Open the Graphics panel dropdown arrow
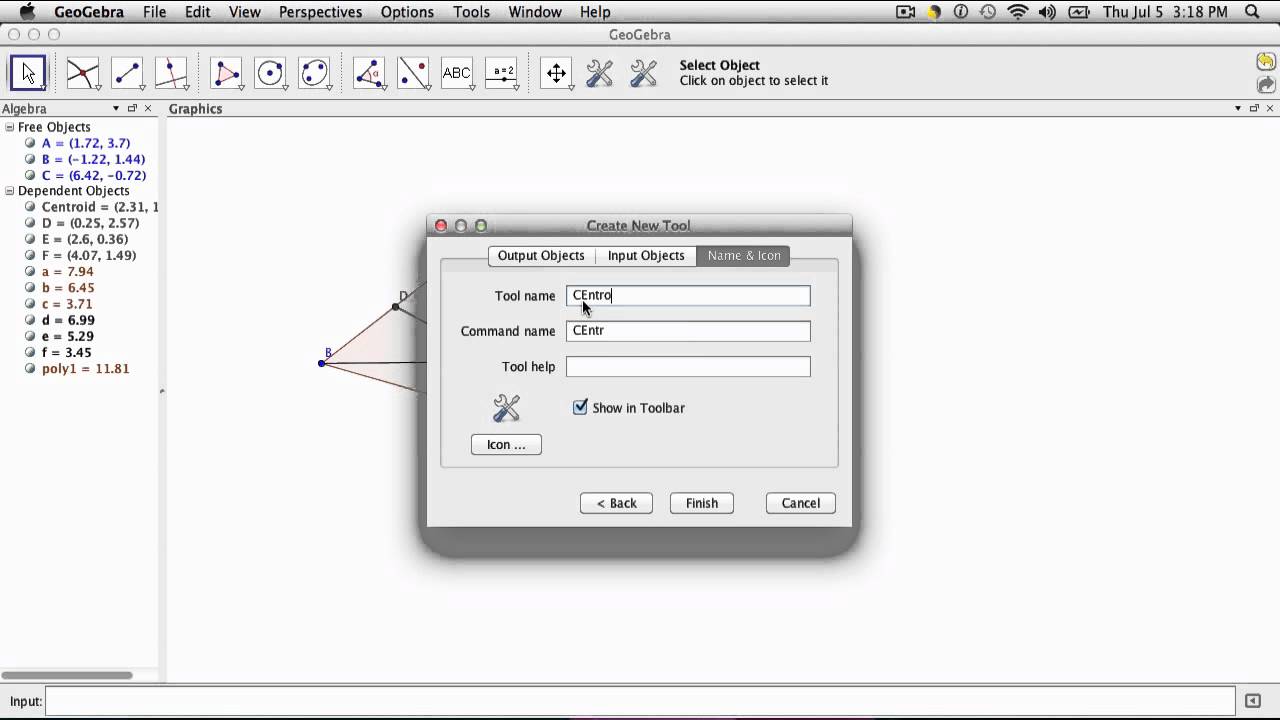The width and height of the screenshot is (1280, 720). click(1238, 108)
